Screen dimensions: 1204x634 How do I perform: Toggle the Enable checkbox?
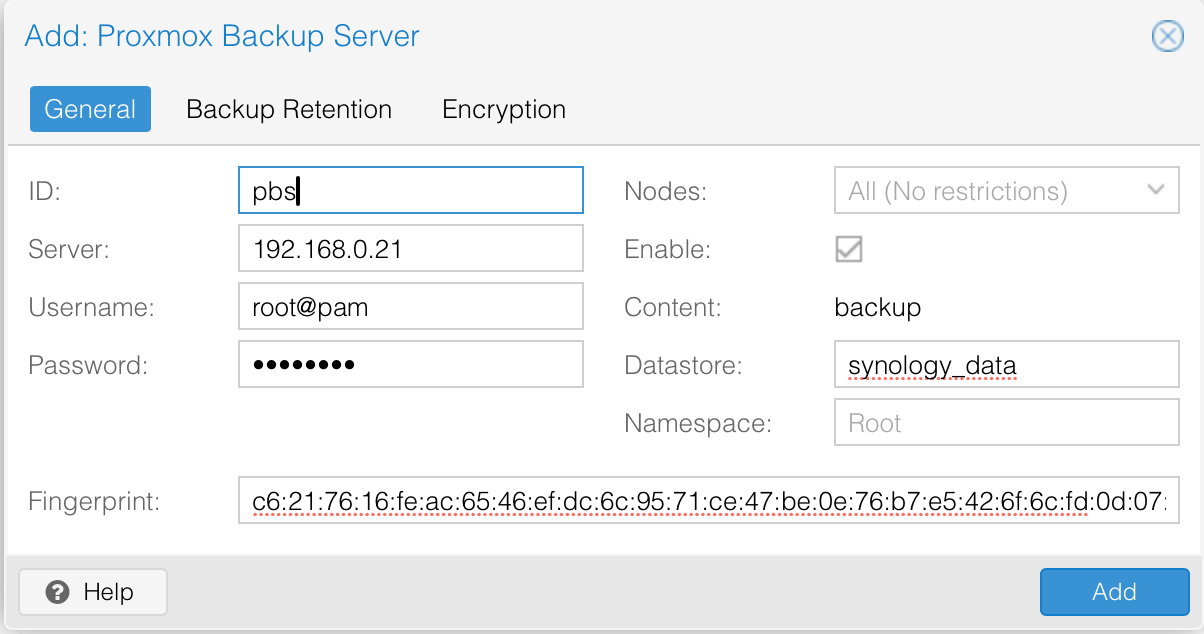point(849,249)
